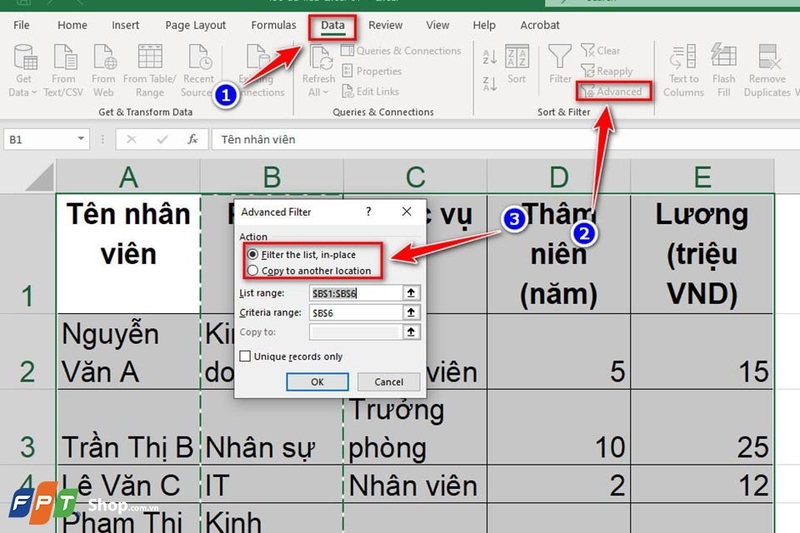Image resolution: width=800 pixels, height=533 pixels.
Task: Open the Acrobat tab
Action: point(540,25)
